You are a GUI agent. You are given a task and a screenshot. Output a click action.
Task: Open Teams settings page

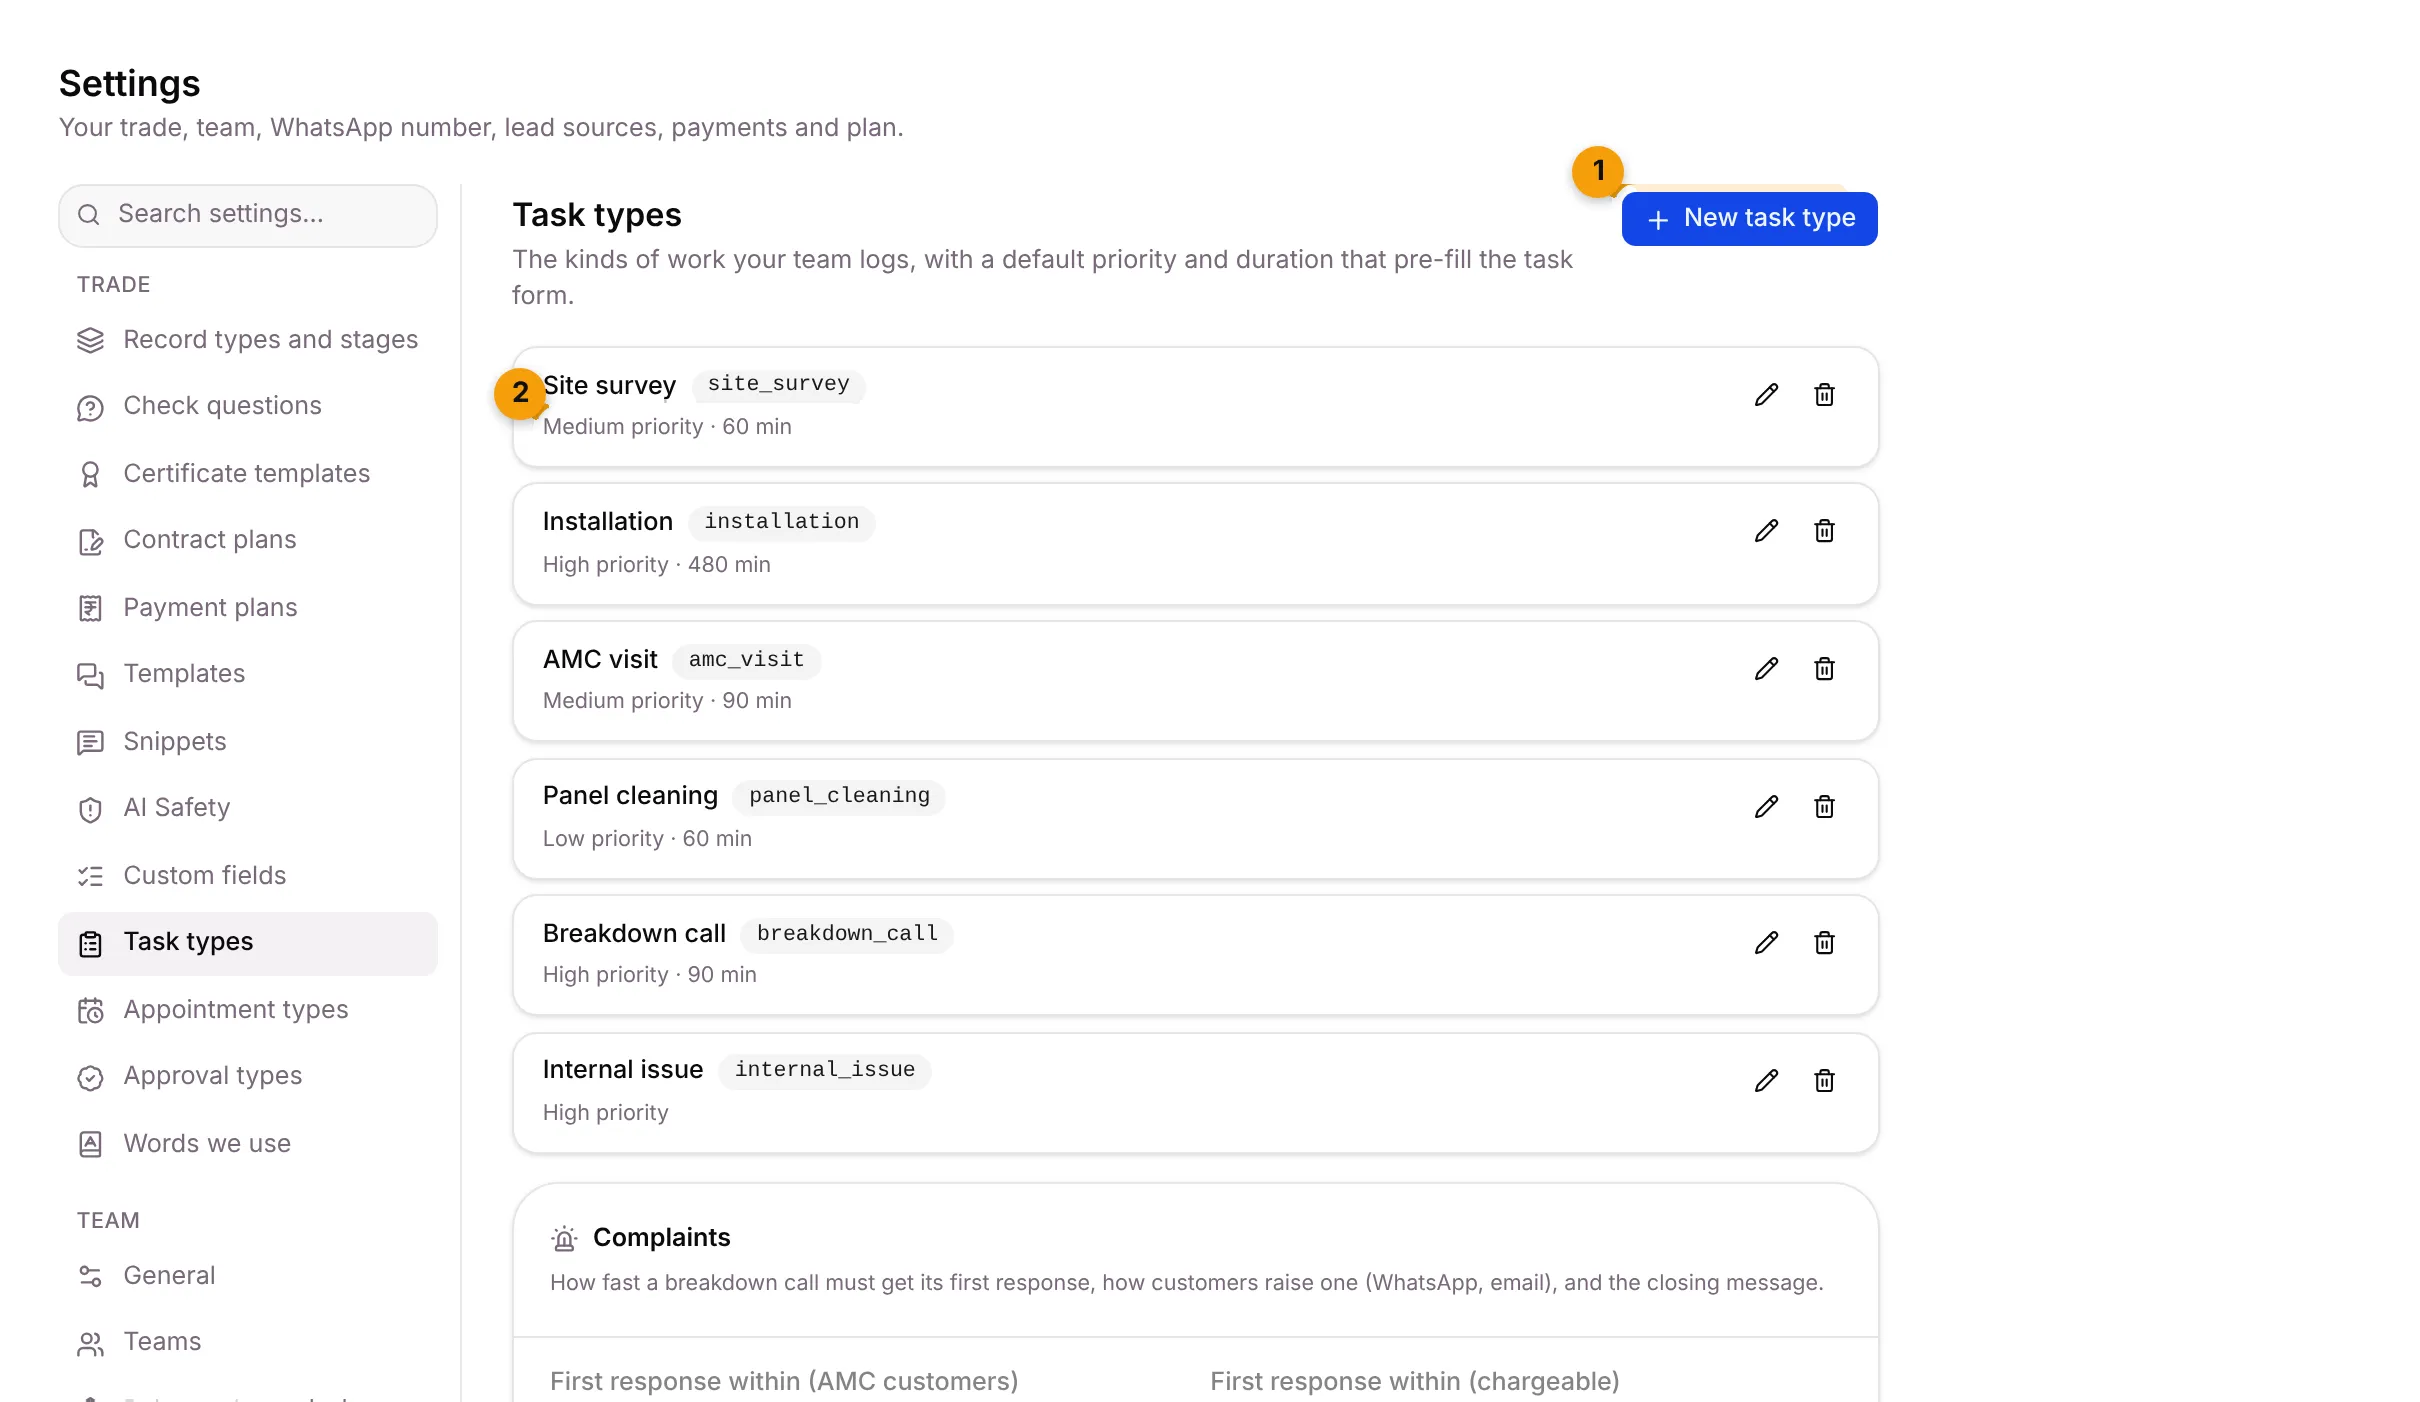click(x=248, y=1342)
